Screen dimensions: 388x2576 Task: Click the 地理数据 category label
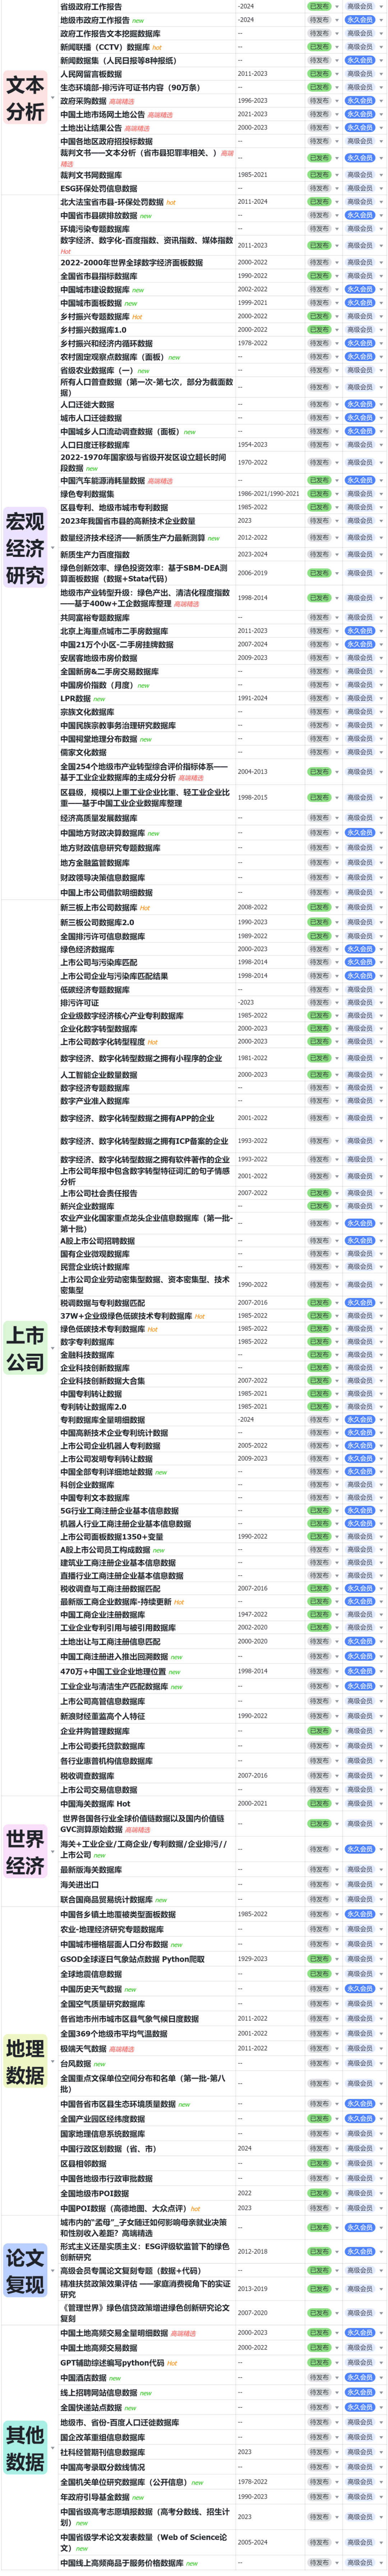pyautogui.click(x=25, y=2061)
